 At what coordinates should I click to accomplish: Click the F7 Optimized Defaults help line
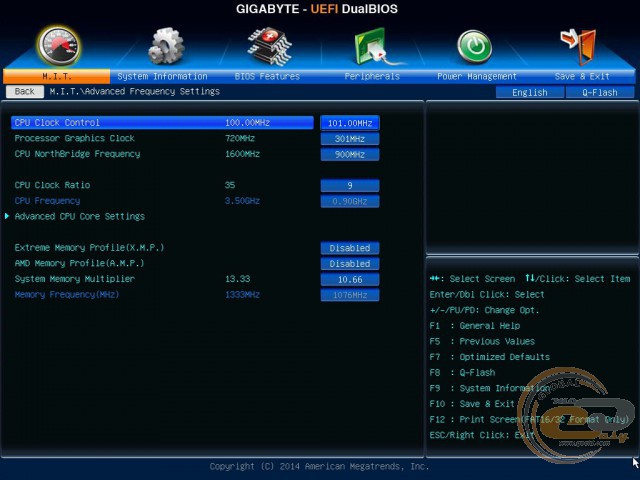pos(490,357)
